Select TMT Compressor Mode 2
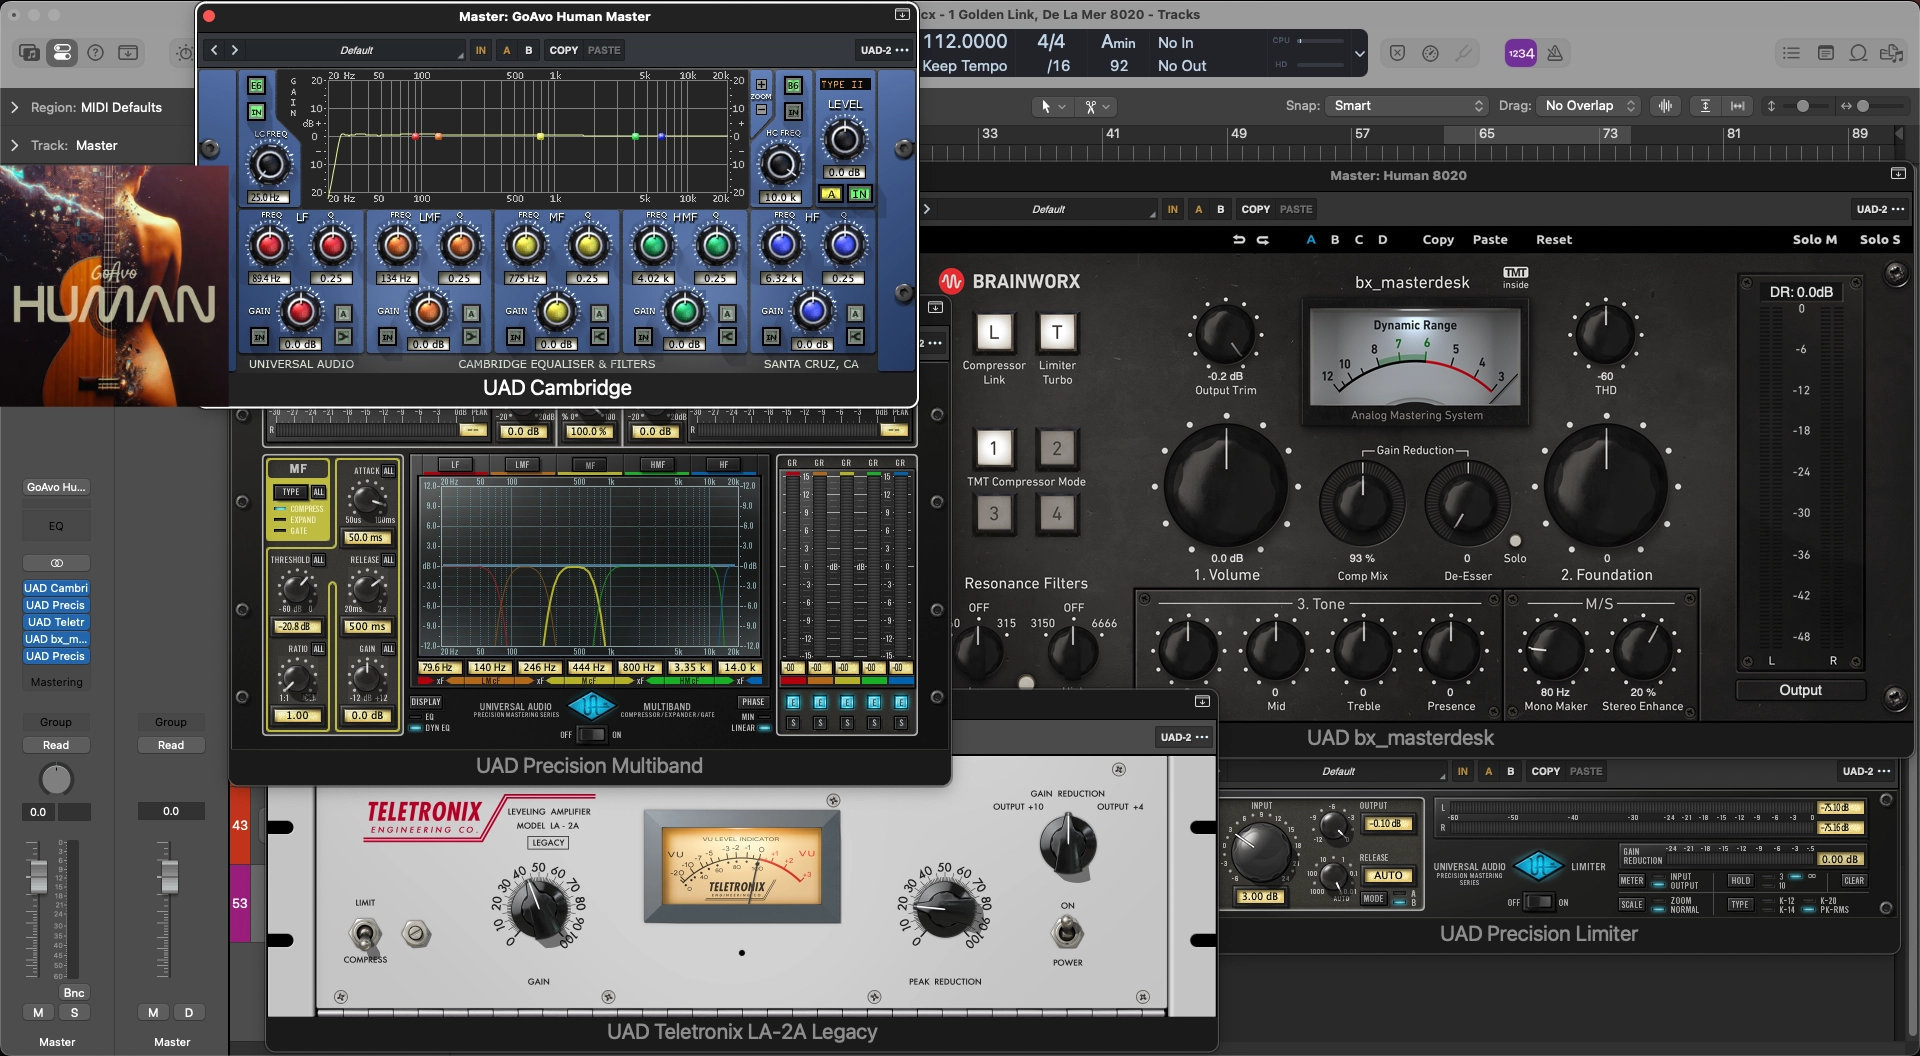Screen dimensions: 1920x1056 coord(1057,449)
